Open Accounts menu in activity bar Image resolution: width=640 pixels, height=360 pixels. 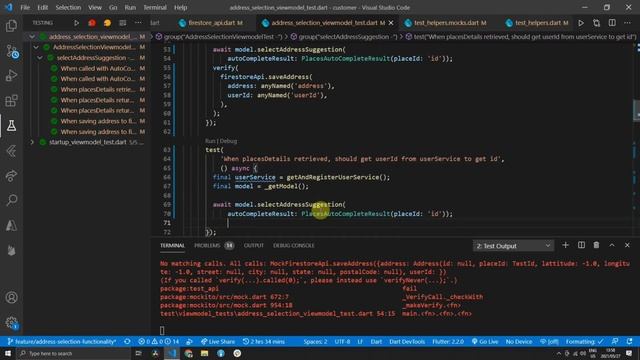click(11, 298)
